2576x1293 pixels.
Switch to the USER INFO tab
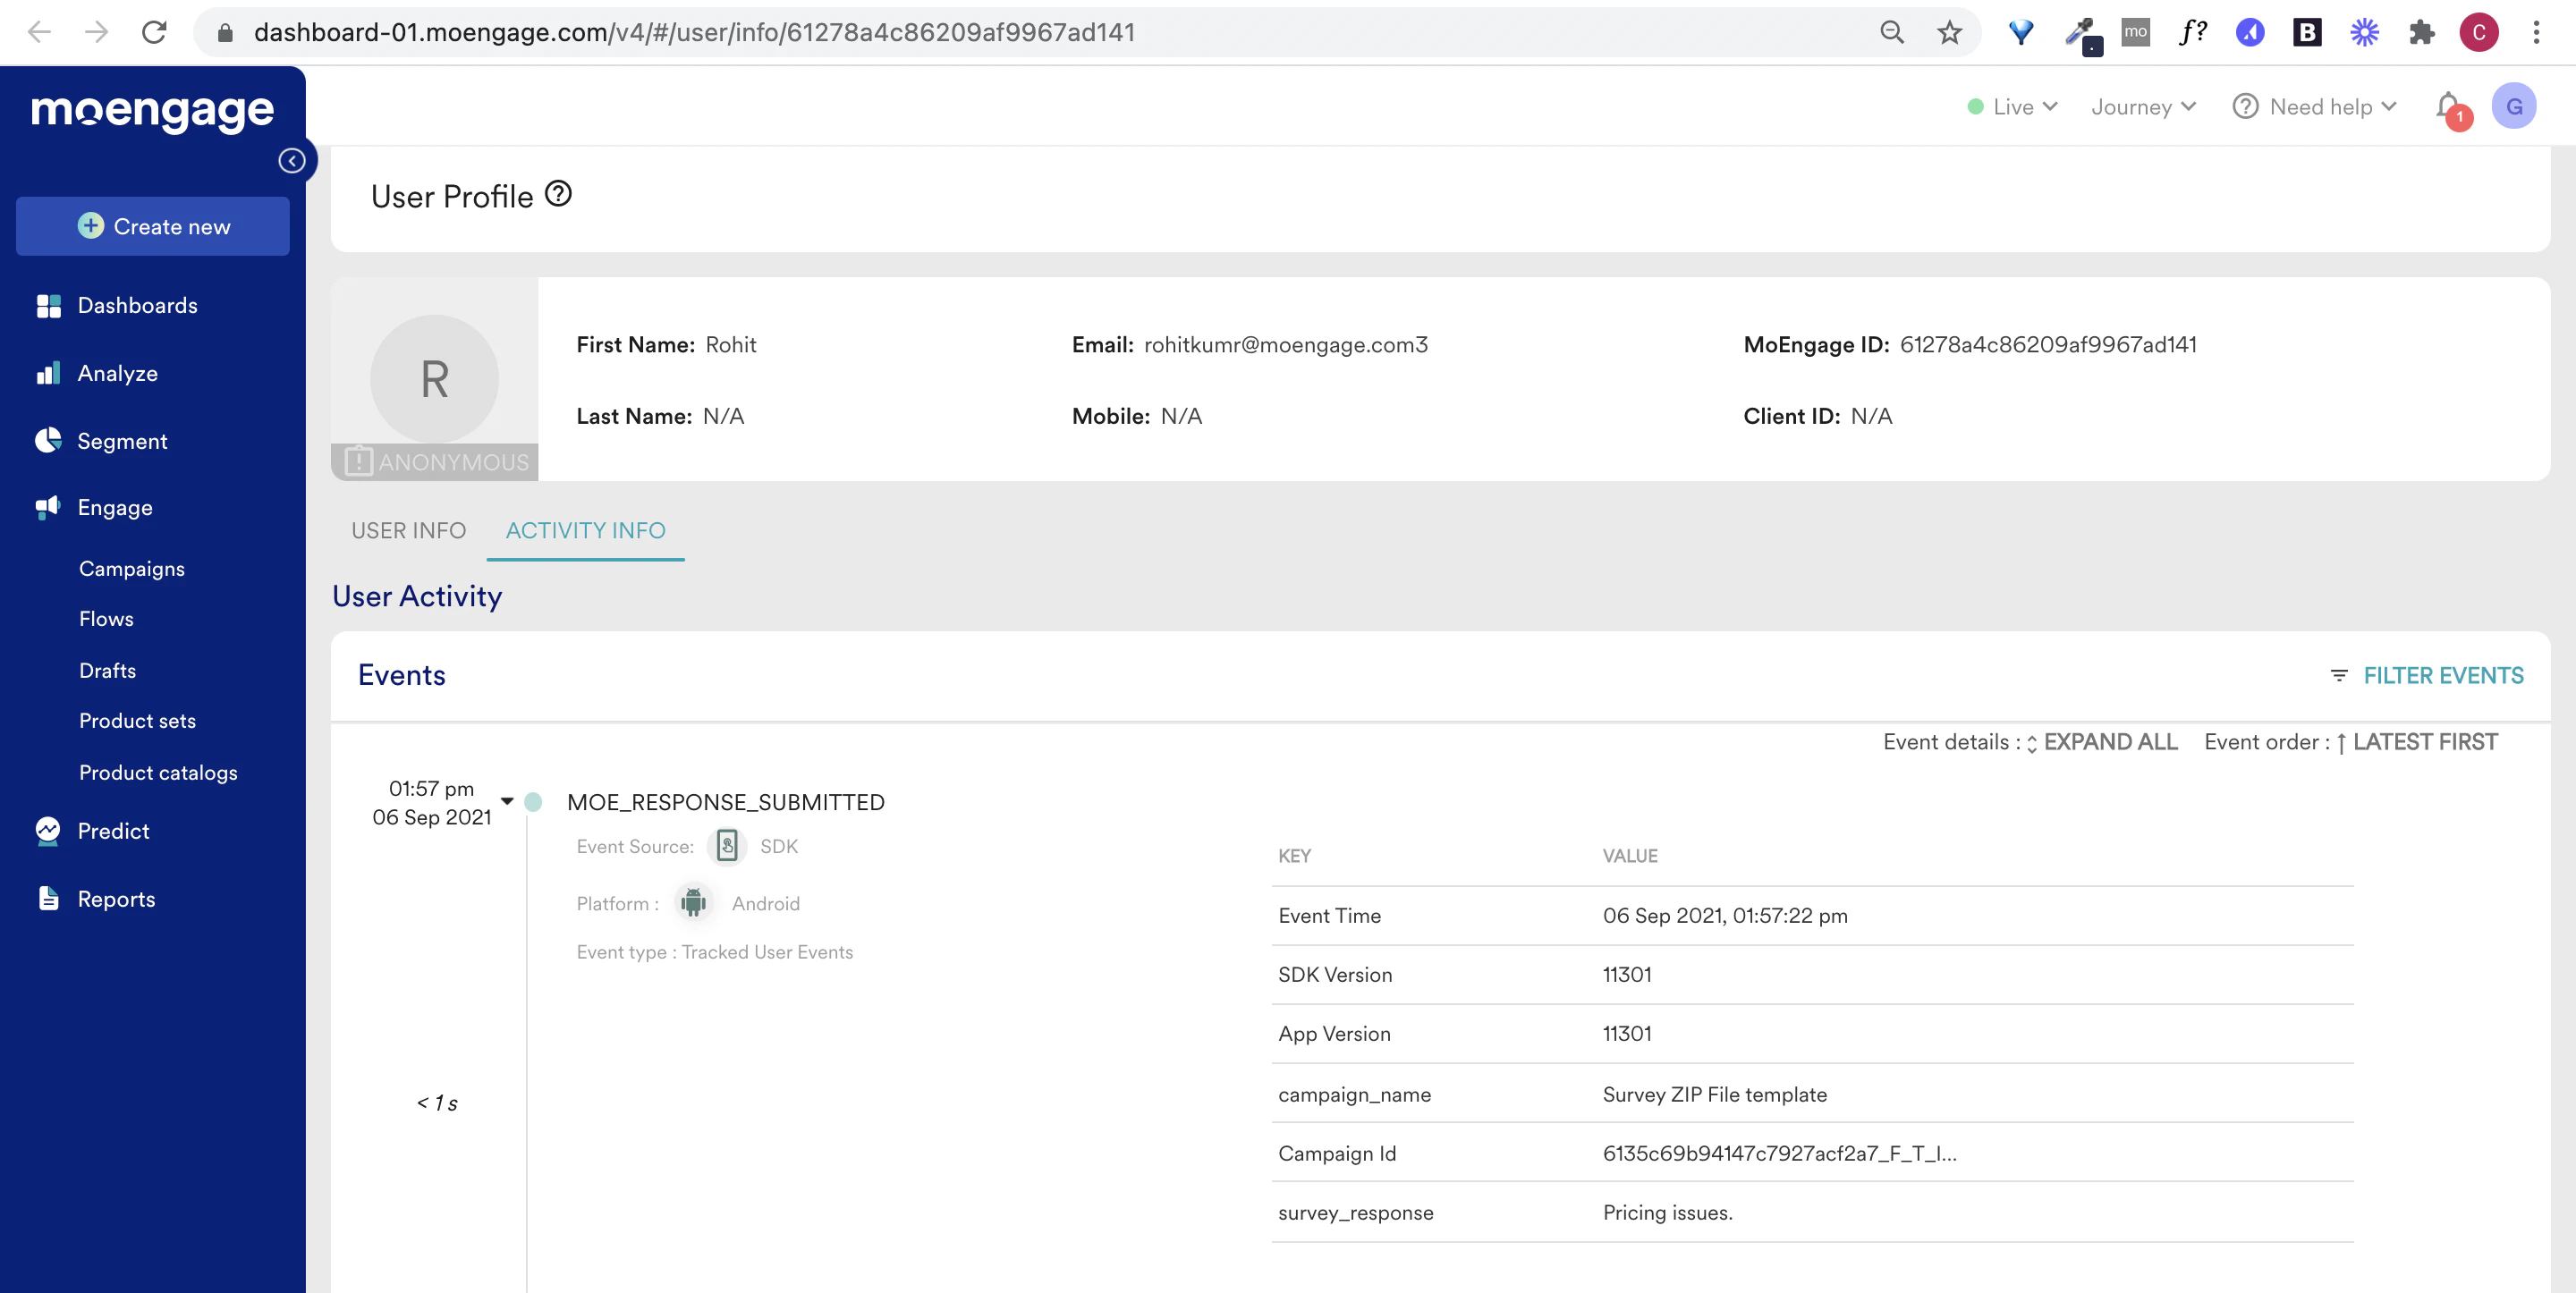click(x=408, y=530)
